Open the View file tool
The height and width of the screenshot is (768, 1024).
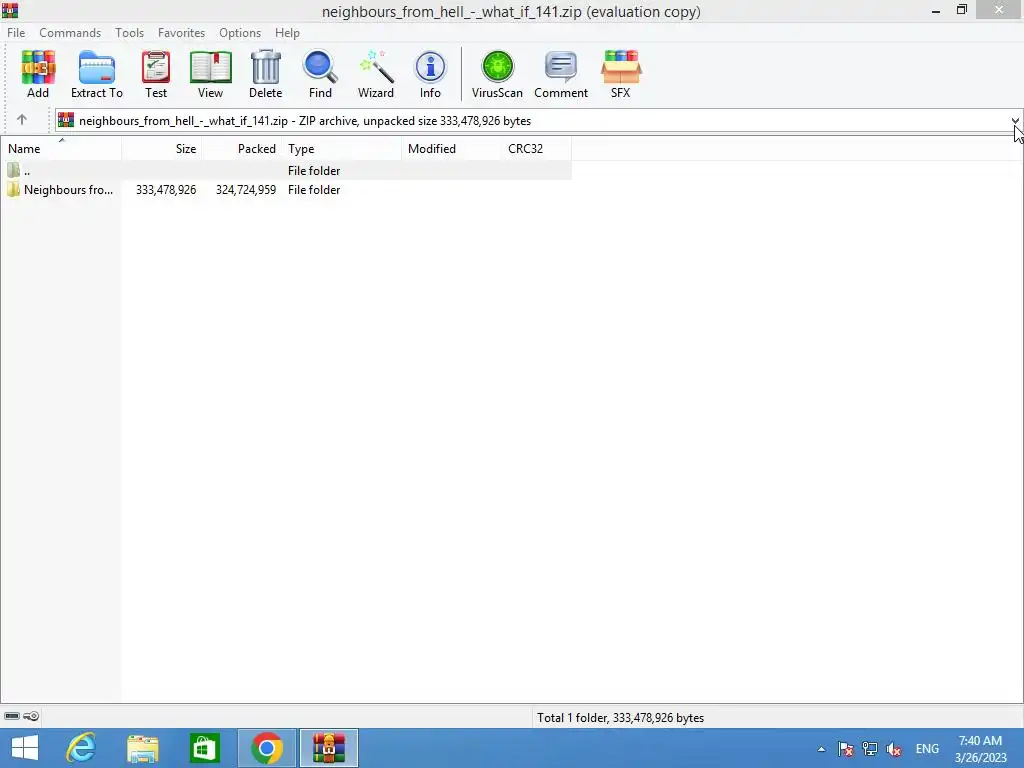click(210, 74)
